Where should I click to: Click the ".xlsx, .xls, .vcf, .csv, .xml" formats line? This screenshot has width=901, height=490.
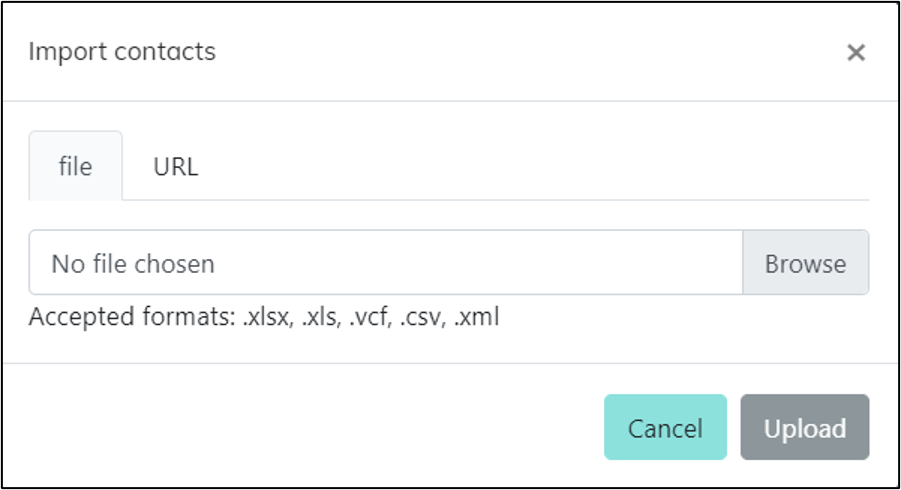[370, 318]
